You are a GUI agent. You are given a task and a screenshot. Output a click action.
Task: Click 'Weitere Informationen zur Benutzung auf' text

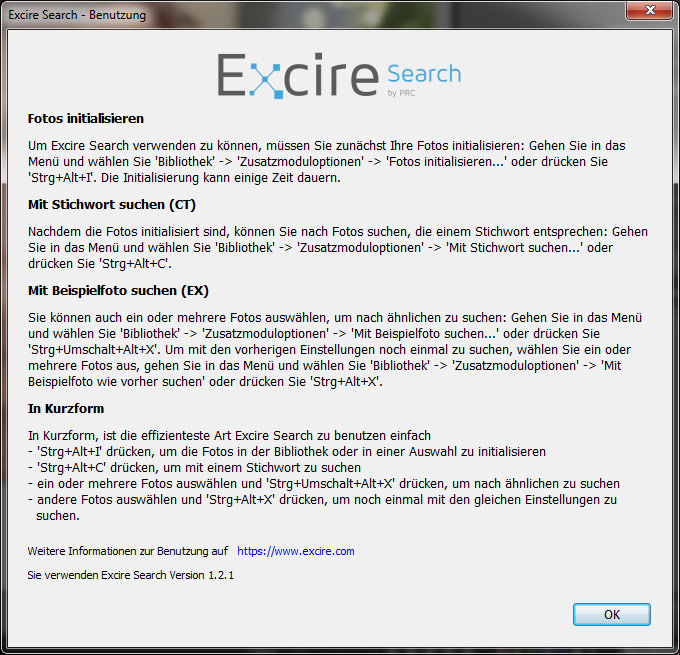(x=128, y=551)
